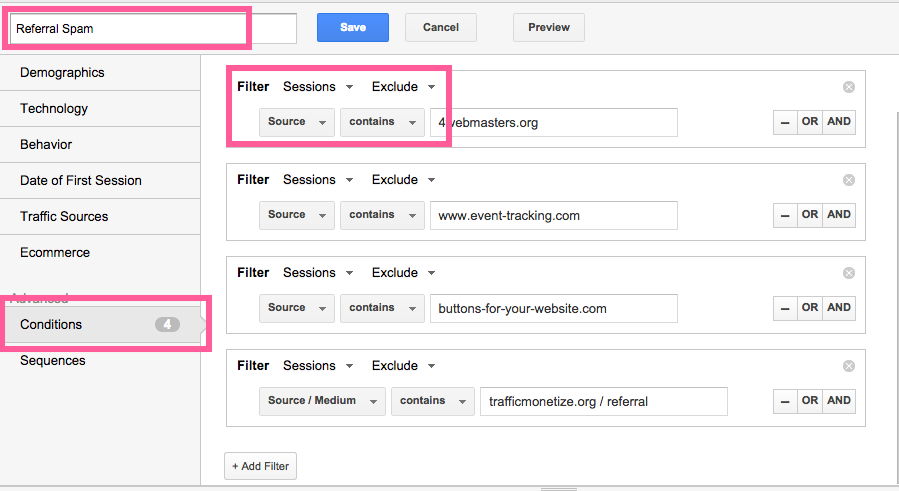Click minus button on 4webmasters.org condition row

pos(785,122)
